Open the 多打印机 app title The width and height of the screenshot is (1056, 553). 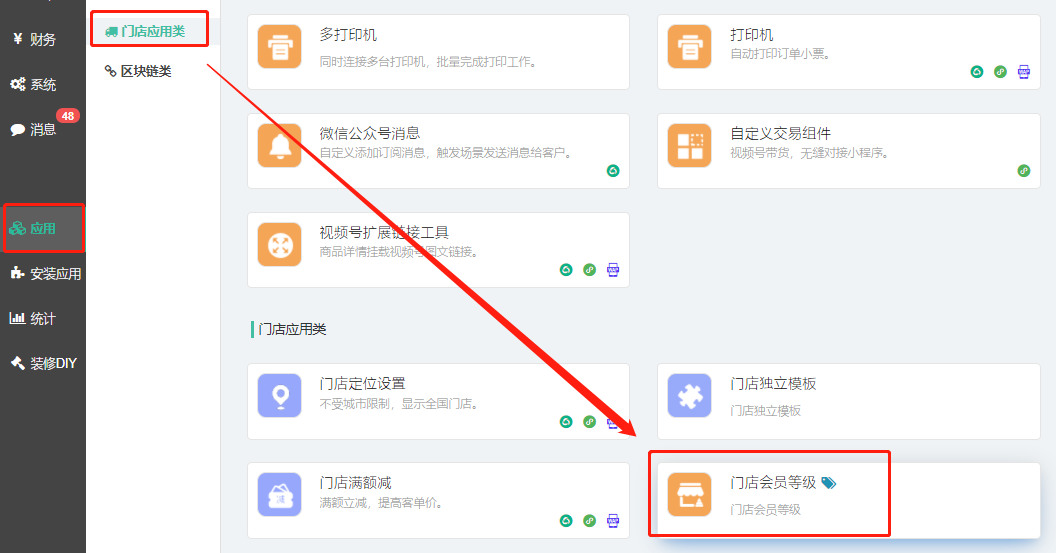tap(348, 34)
